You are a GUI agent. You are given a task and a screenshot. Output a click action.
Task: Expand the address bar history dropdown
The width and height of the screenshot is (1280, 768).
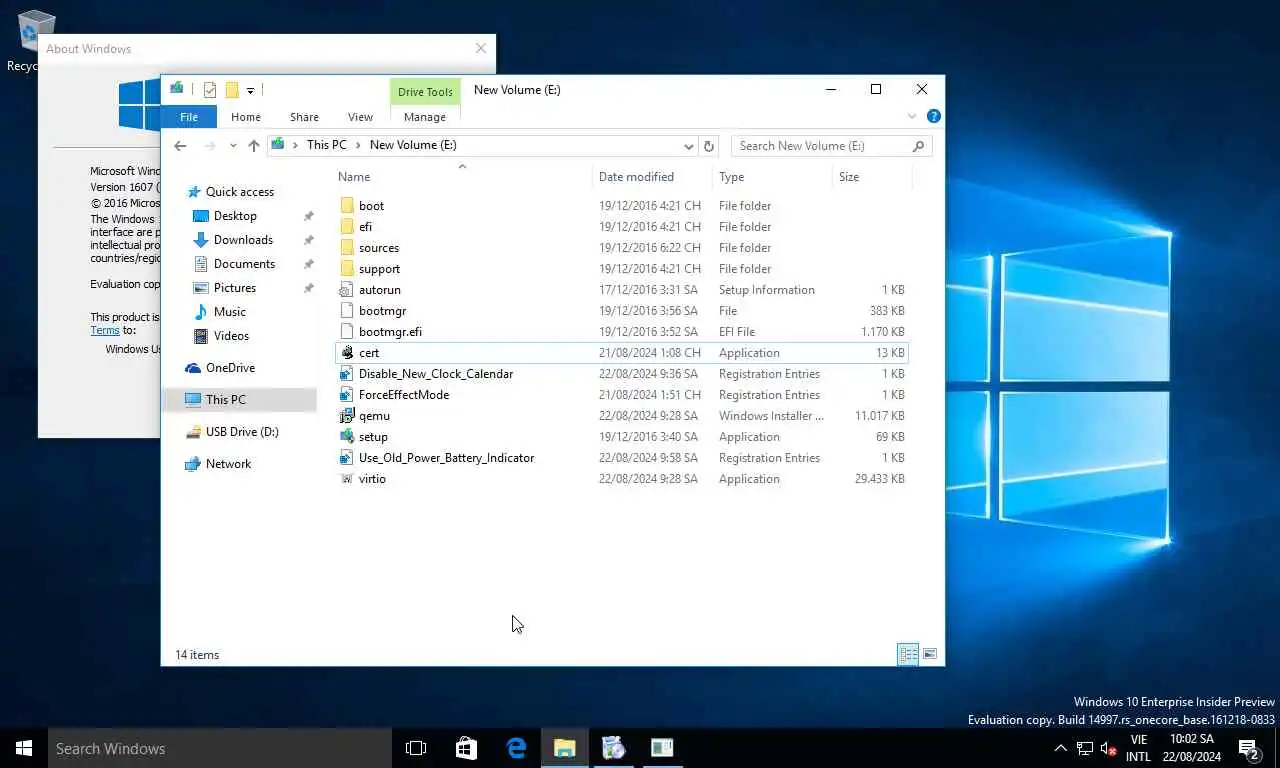coord(689,146)
